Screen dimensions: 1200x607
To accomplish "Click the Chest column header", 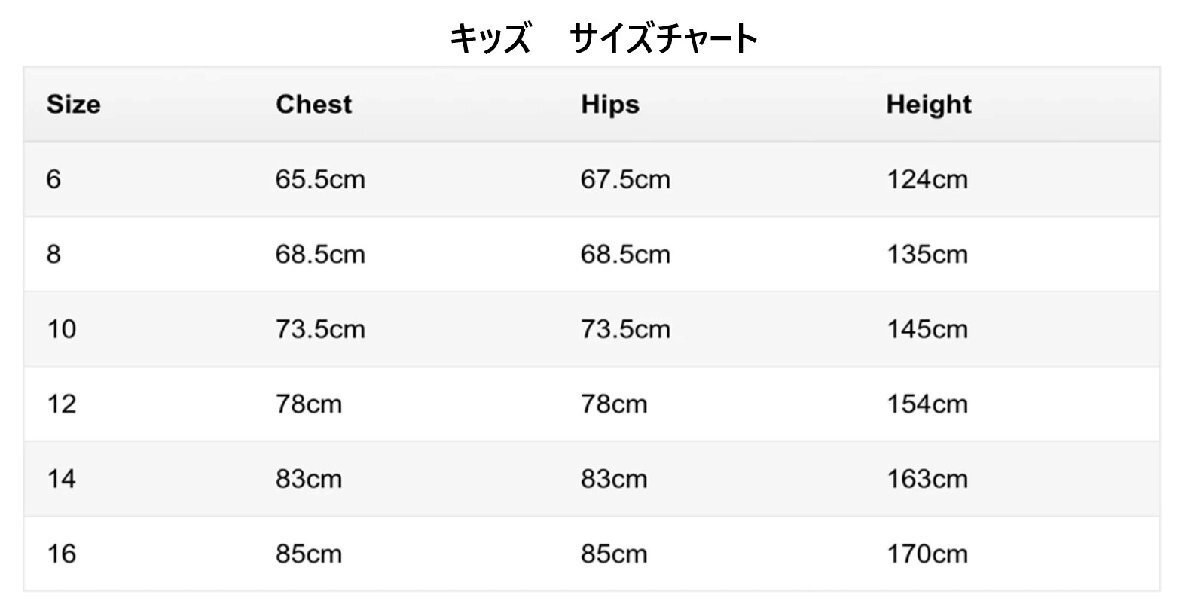I will point(314,104).
